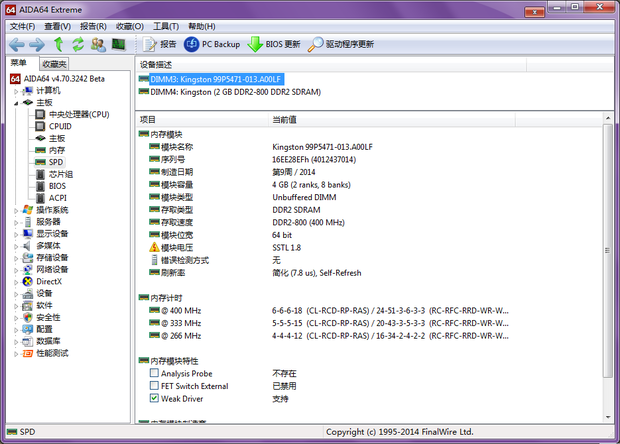The image size is (620, 444).
Task: Open the 报告(R) menu
Action: pos(93,26)
